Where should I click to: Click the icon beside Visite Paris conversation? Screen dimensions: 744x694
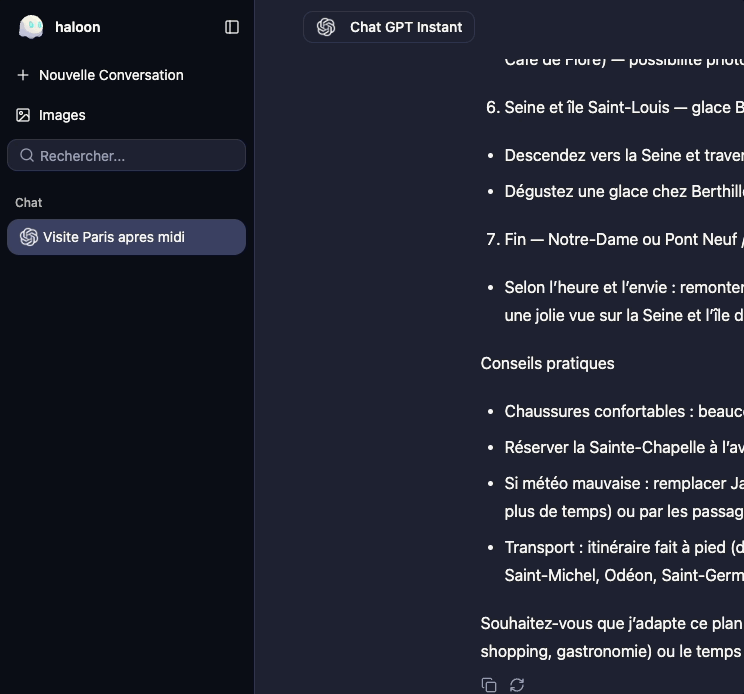pyautogui.click(x=29, y=237)
